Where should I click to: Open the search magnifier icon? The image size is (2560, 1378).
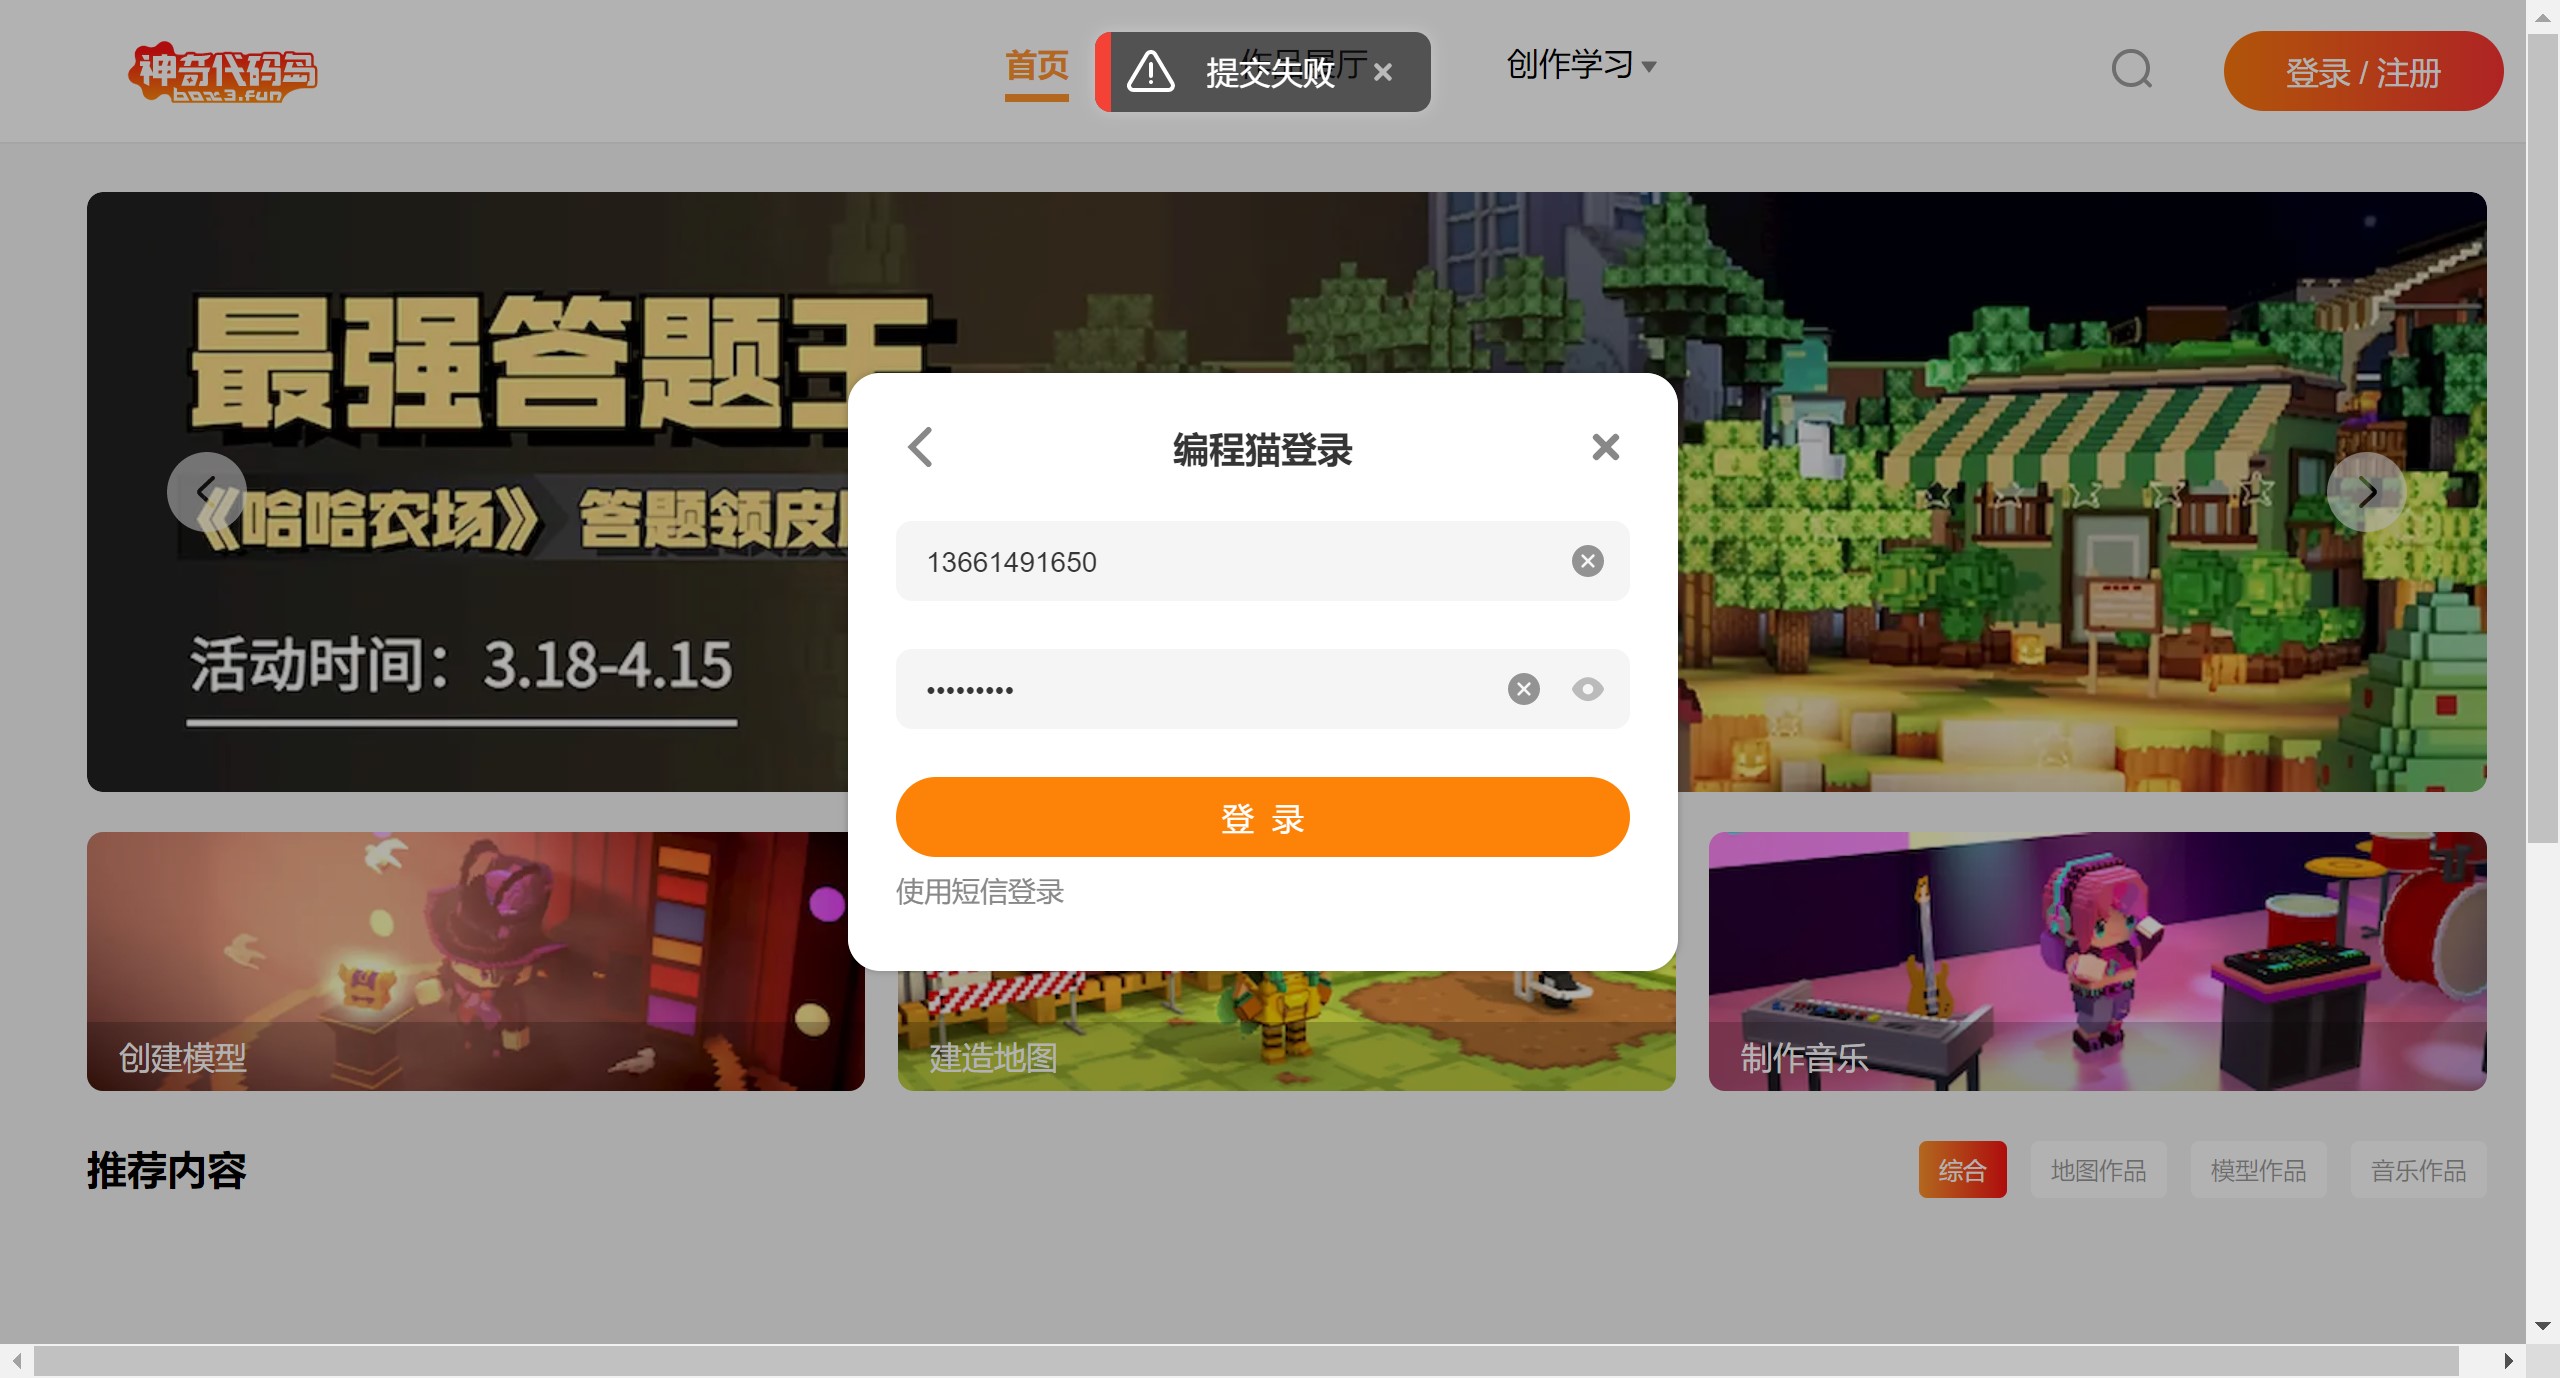(2131, 70)
